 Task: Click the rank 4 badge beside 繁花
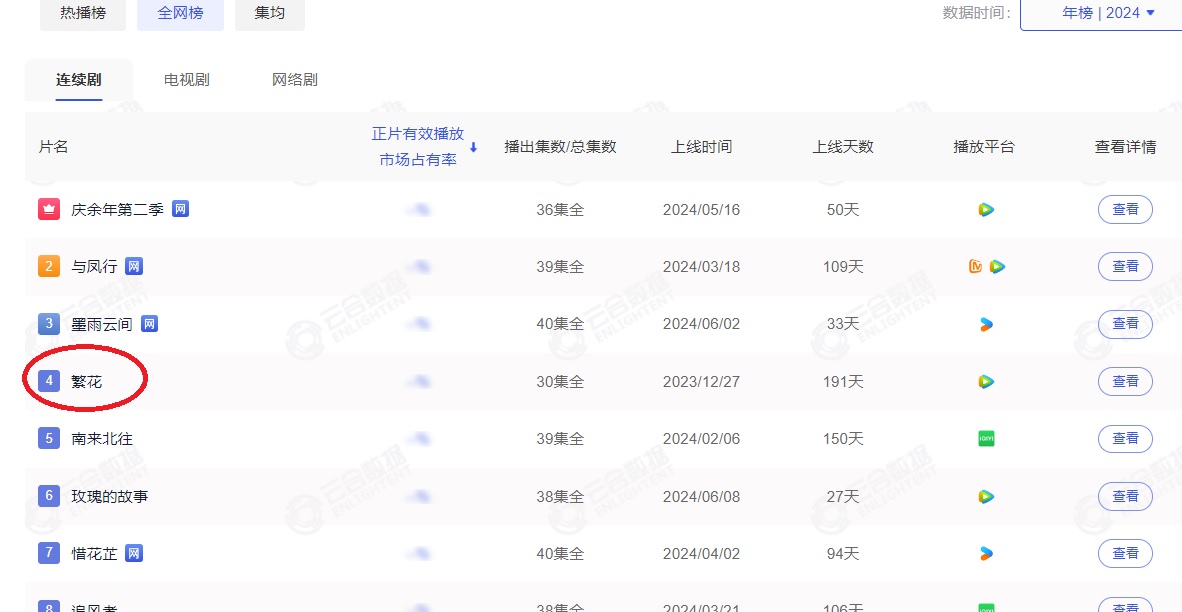click(x=49, y=382)
